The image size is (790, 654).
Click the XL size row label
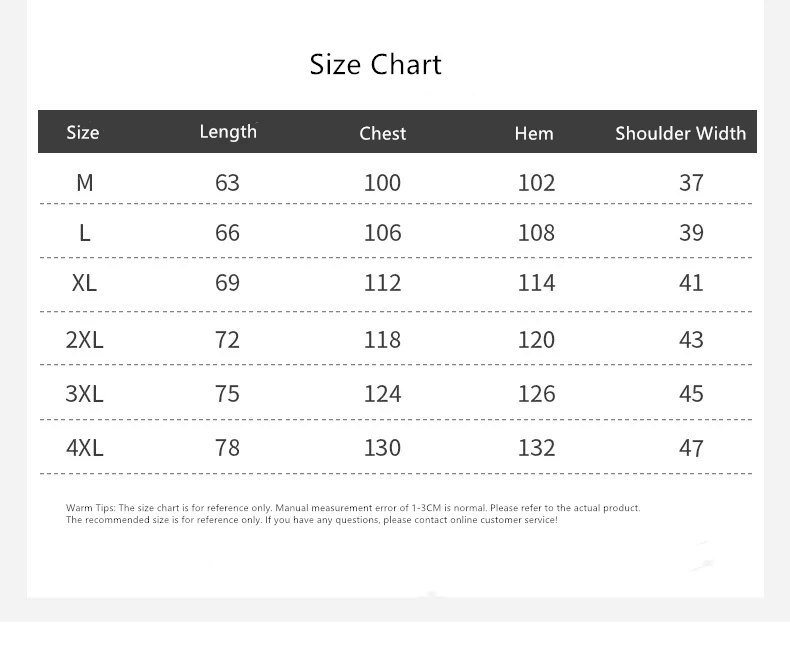click(84, 283)
